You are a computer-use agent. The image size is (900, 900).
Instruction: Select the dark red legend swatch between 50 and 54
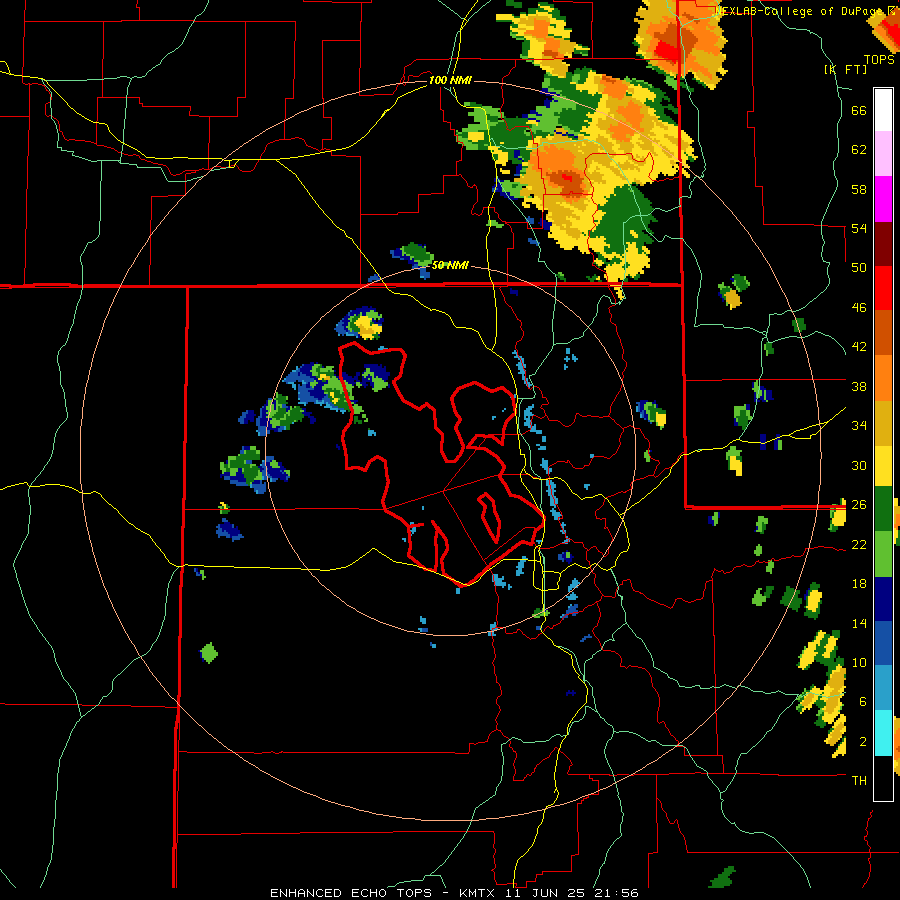click(x=883, y=244)
